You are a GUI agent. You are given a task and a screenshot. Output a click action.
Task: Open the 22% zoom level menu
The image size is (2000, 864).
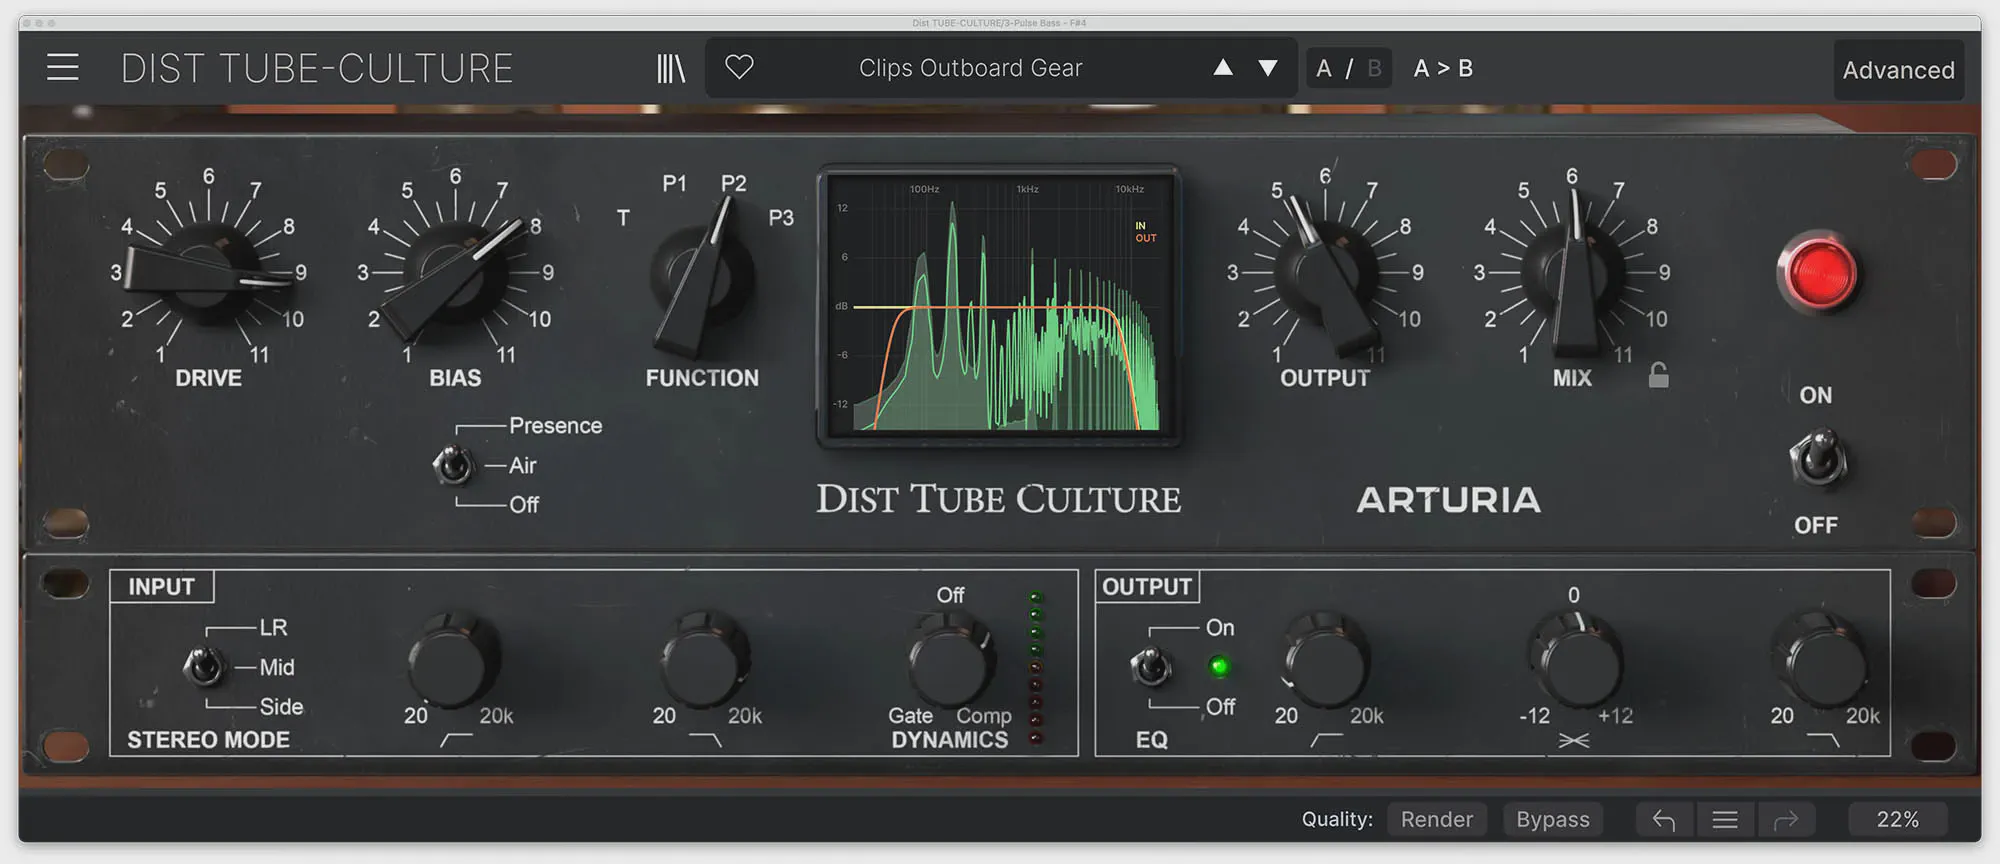click(1897, 820)
